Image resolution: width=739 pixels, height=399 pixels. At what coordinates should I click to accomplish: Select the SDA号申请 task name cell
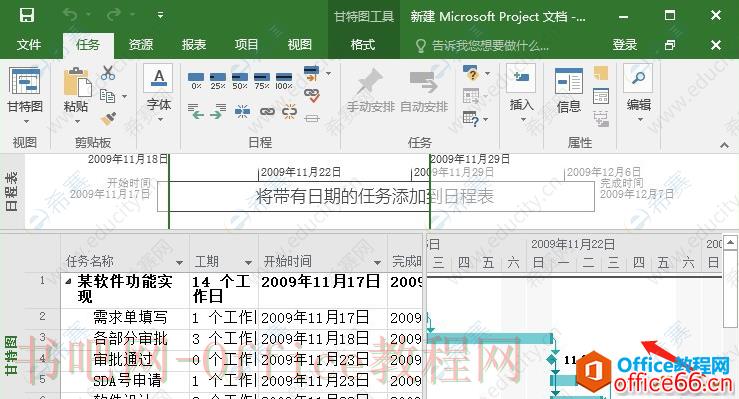coord(125,381)
